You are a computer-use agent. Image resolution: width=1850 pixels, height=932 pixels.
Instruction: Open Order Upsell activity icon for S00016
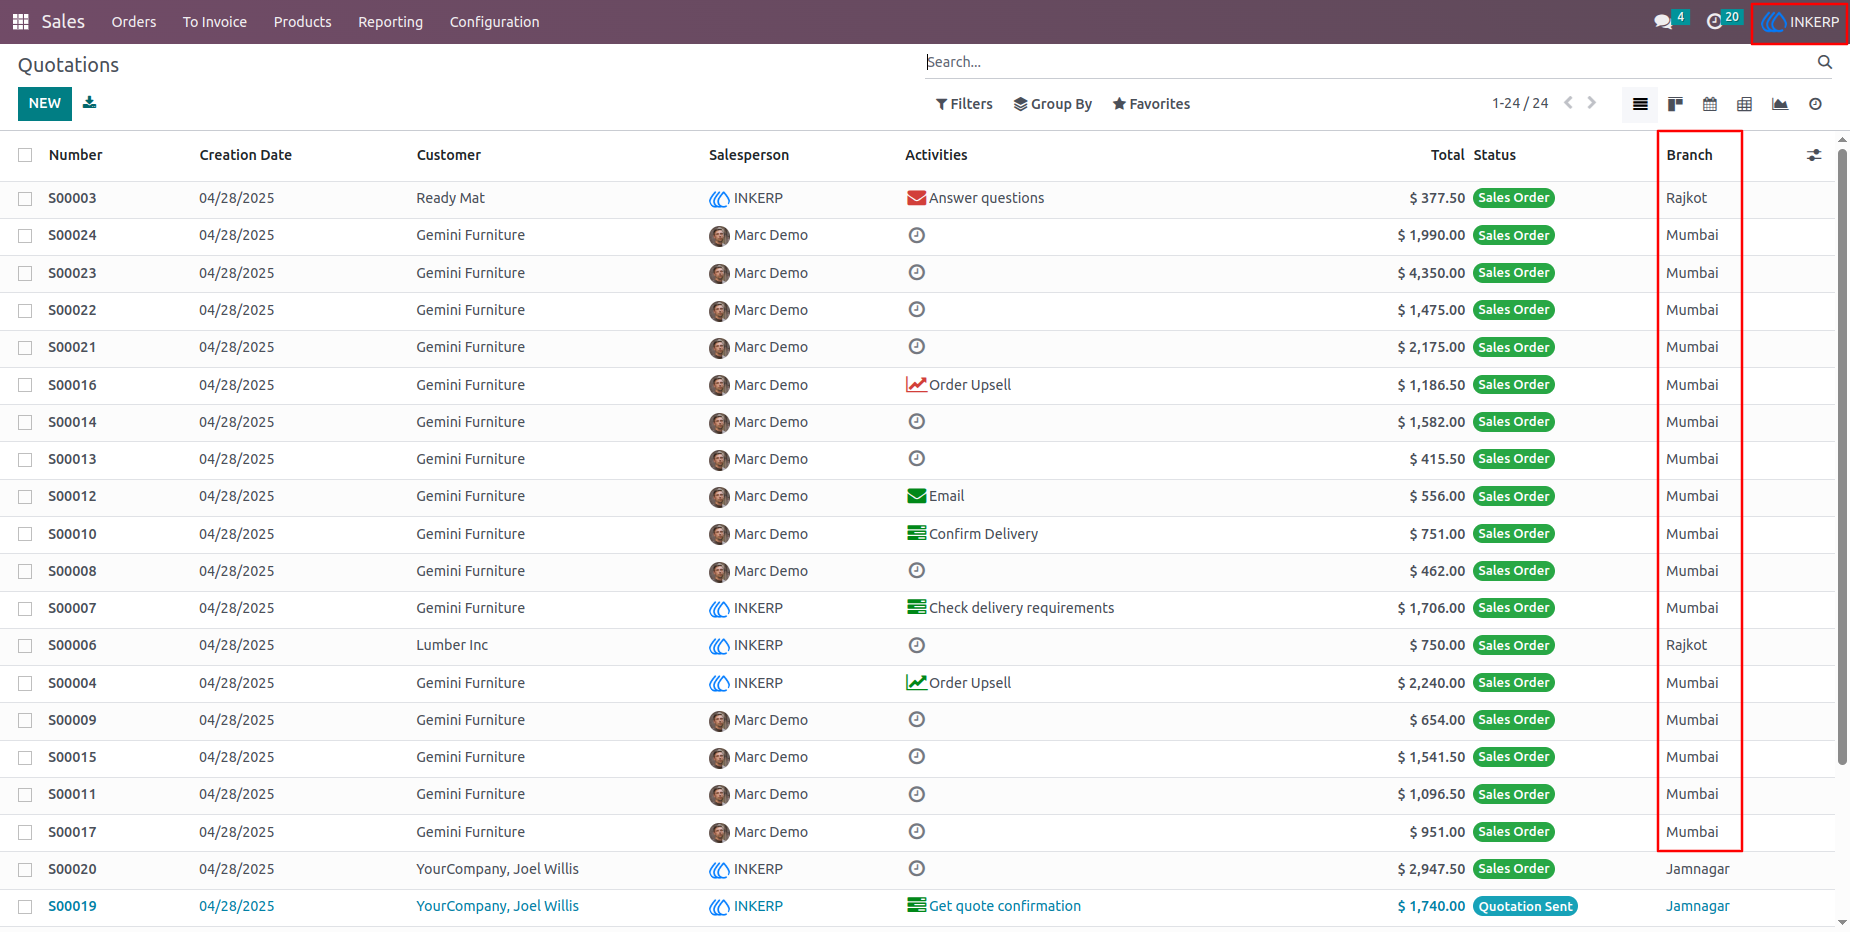point(916,385)
